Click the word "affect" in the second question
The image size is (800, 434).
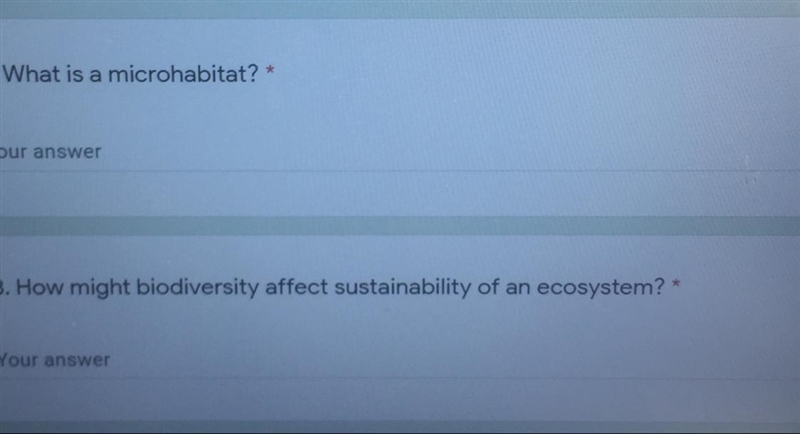tap(296, 287)
